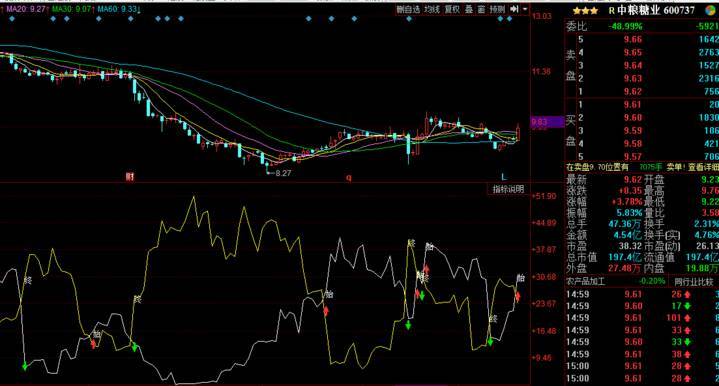The height and width of the screenshot is (386, 719).
Task: Click the arrow-to-bar icon in chart toolbar
Action: 514,9
